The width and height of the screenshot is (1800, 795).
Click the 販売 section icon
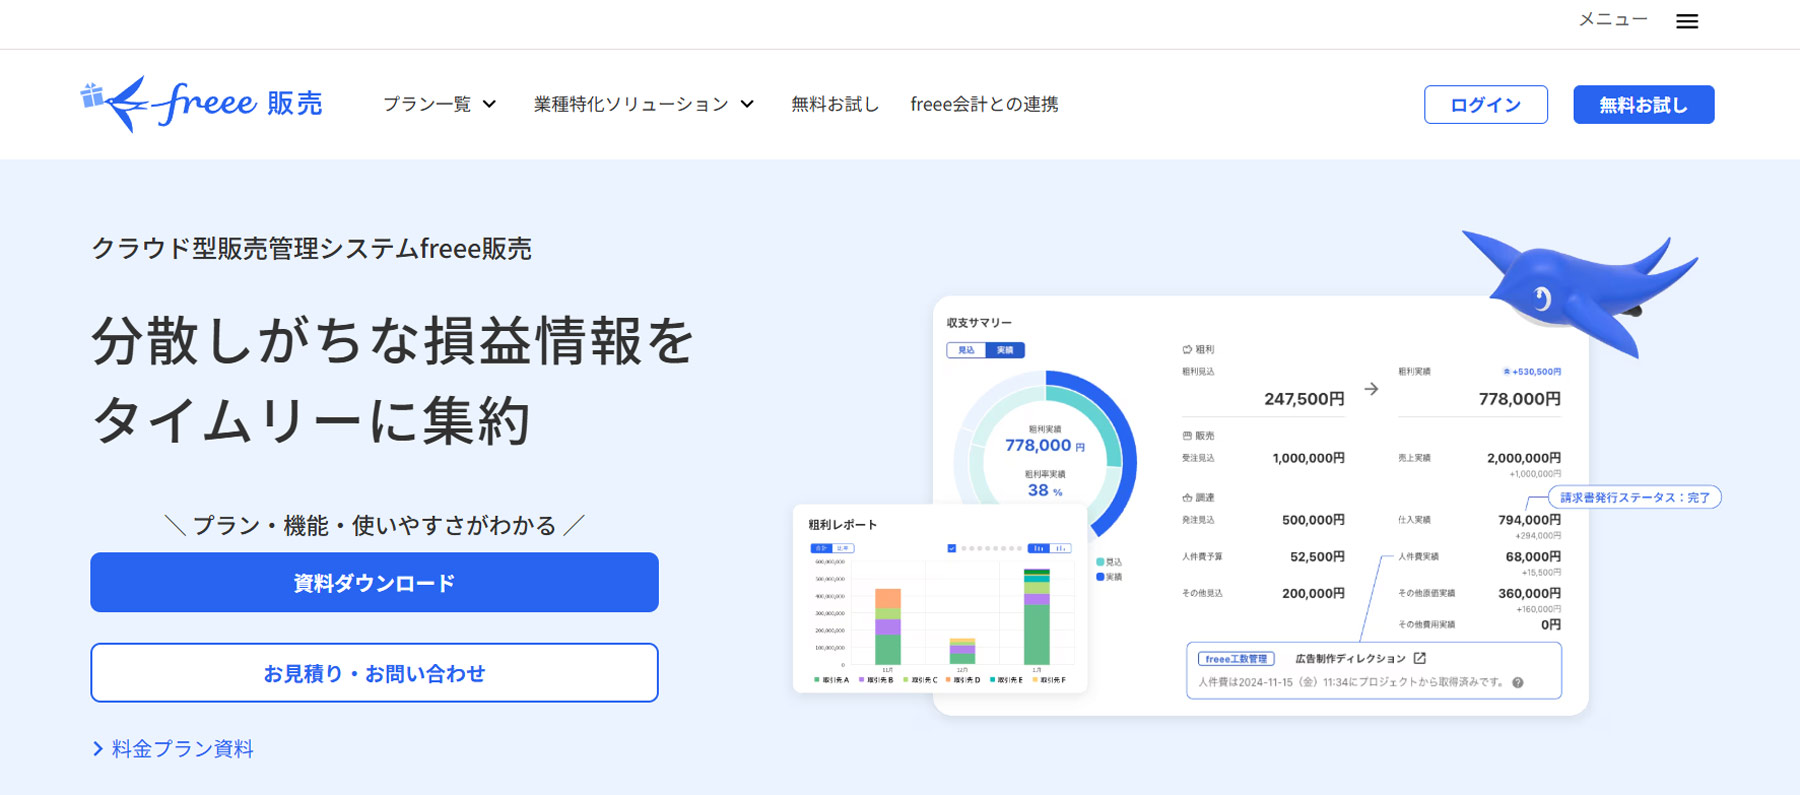[1187, 436]
